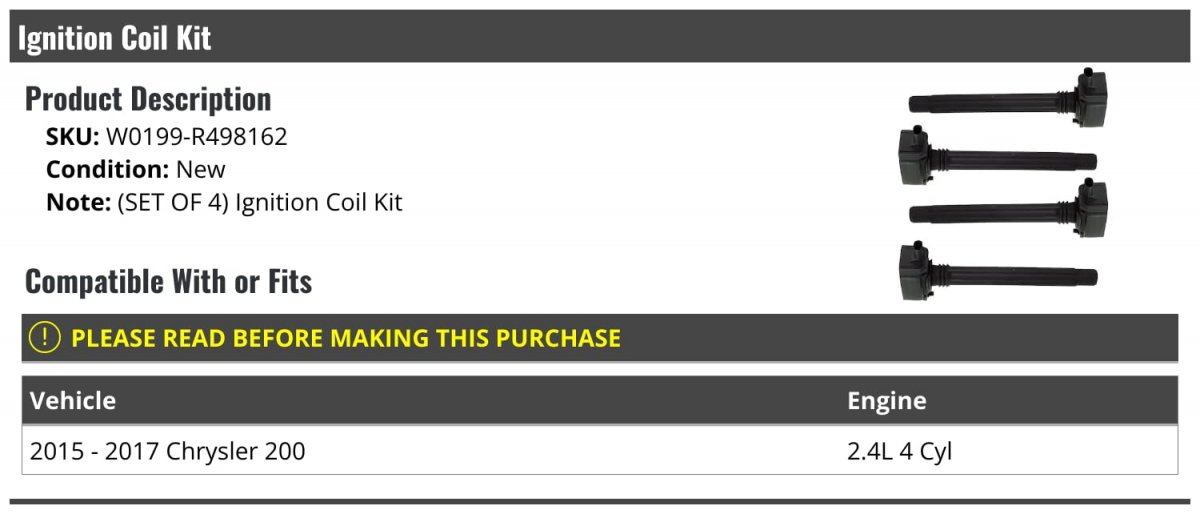1200x514 pixels.
Task: Click the Ignition Coil Kit title bar
Action: tap(600, 37)
